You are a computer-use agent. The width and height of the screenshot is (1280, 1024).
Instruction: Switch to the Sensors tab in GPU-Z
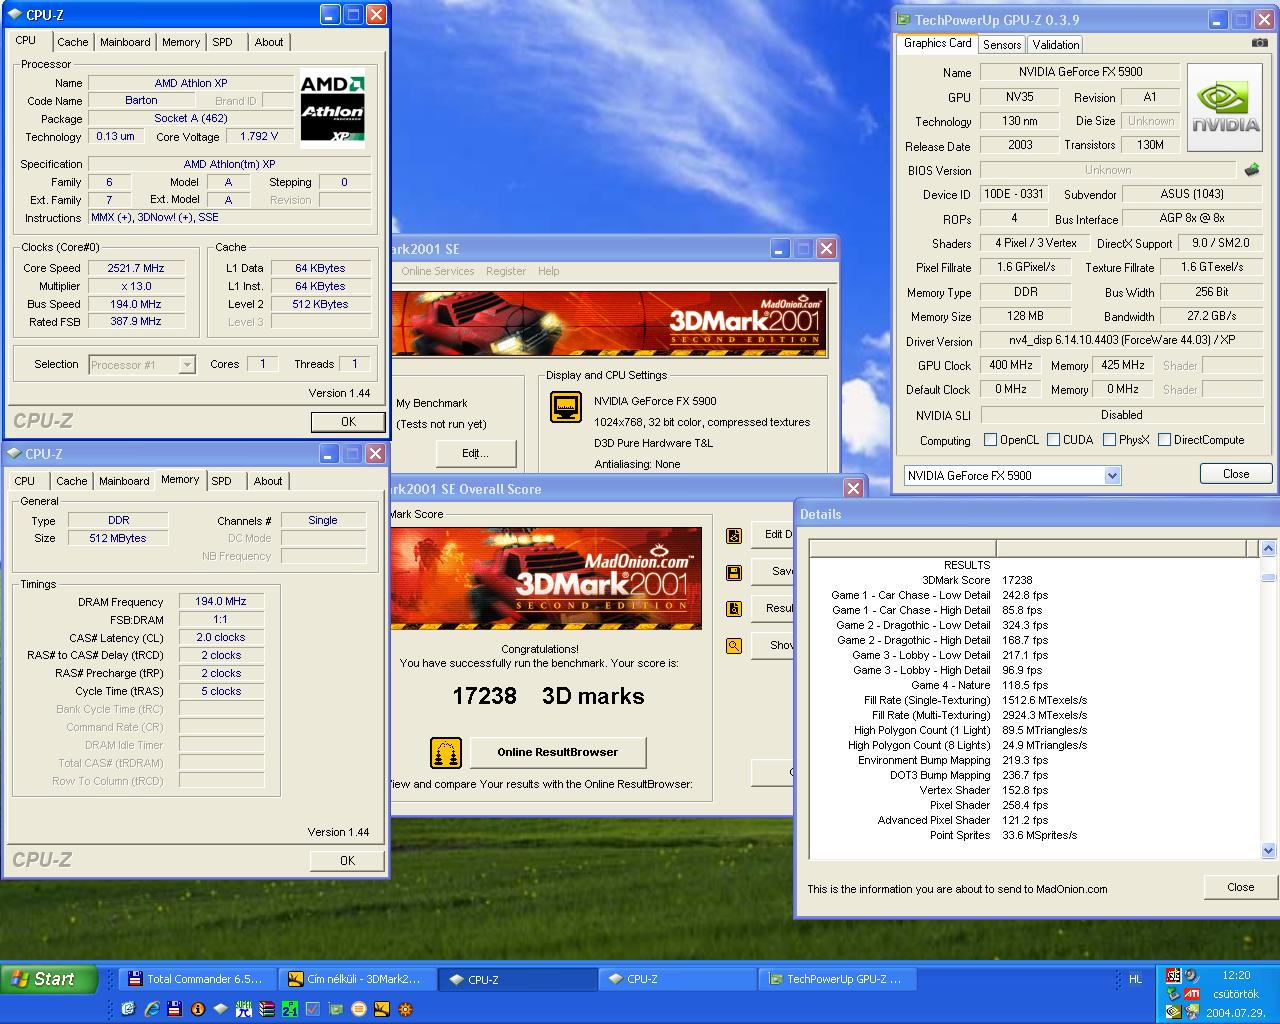pyautogui.click(x=1001, y=45)
